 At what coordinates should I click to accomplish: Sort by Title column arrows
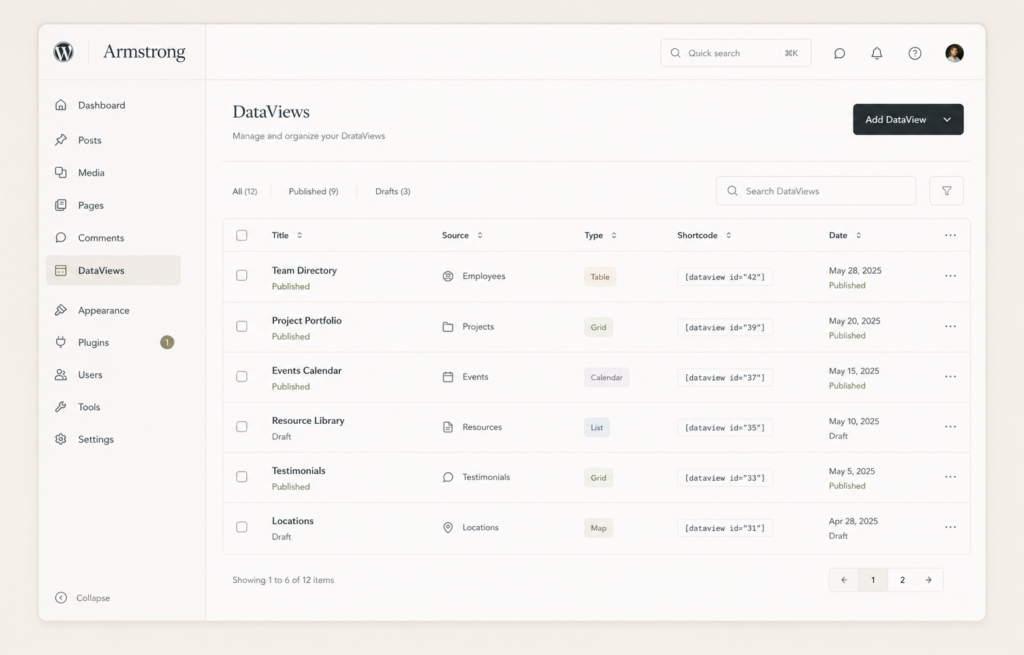[x=300, y=235]
